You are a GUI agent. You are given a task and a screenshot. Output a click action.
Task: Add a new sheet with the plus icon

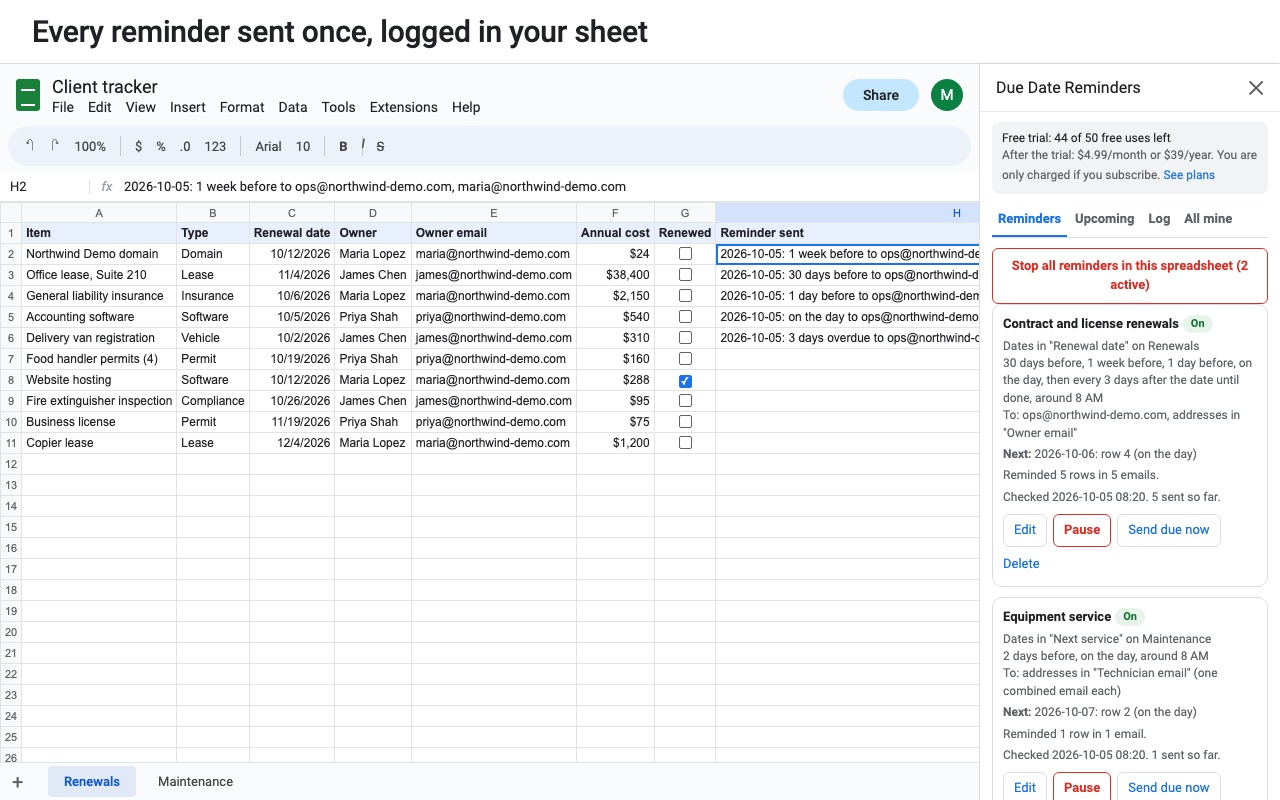[17, 782]
